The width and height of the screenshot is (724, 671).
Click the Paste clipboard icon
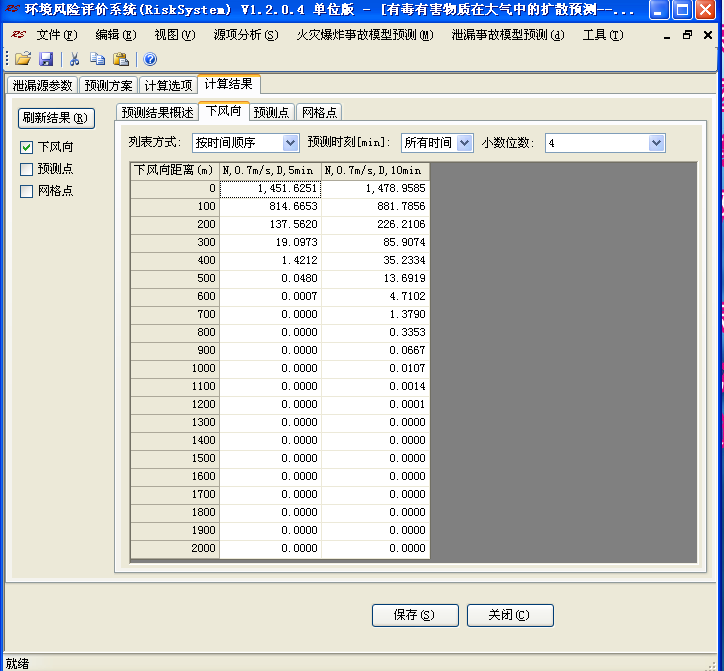[x=121, y=59]
